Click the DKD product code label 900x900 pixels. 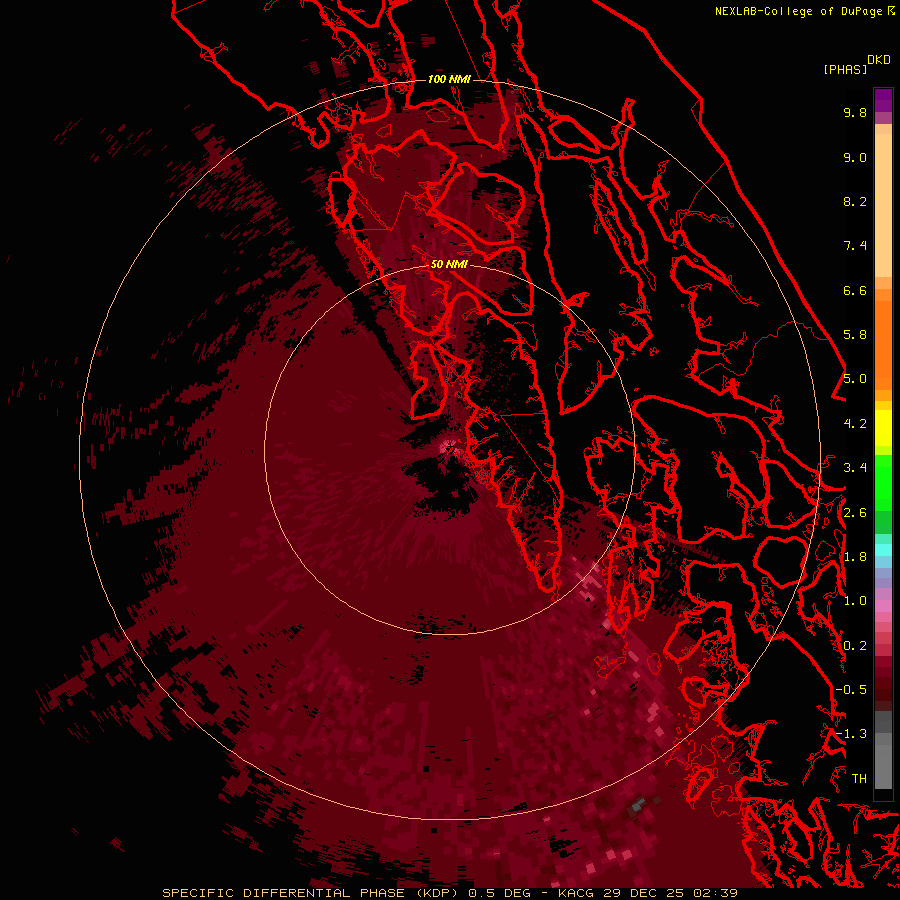click(879, 60)
